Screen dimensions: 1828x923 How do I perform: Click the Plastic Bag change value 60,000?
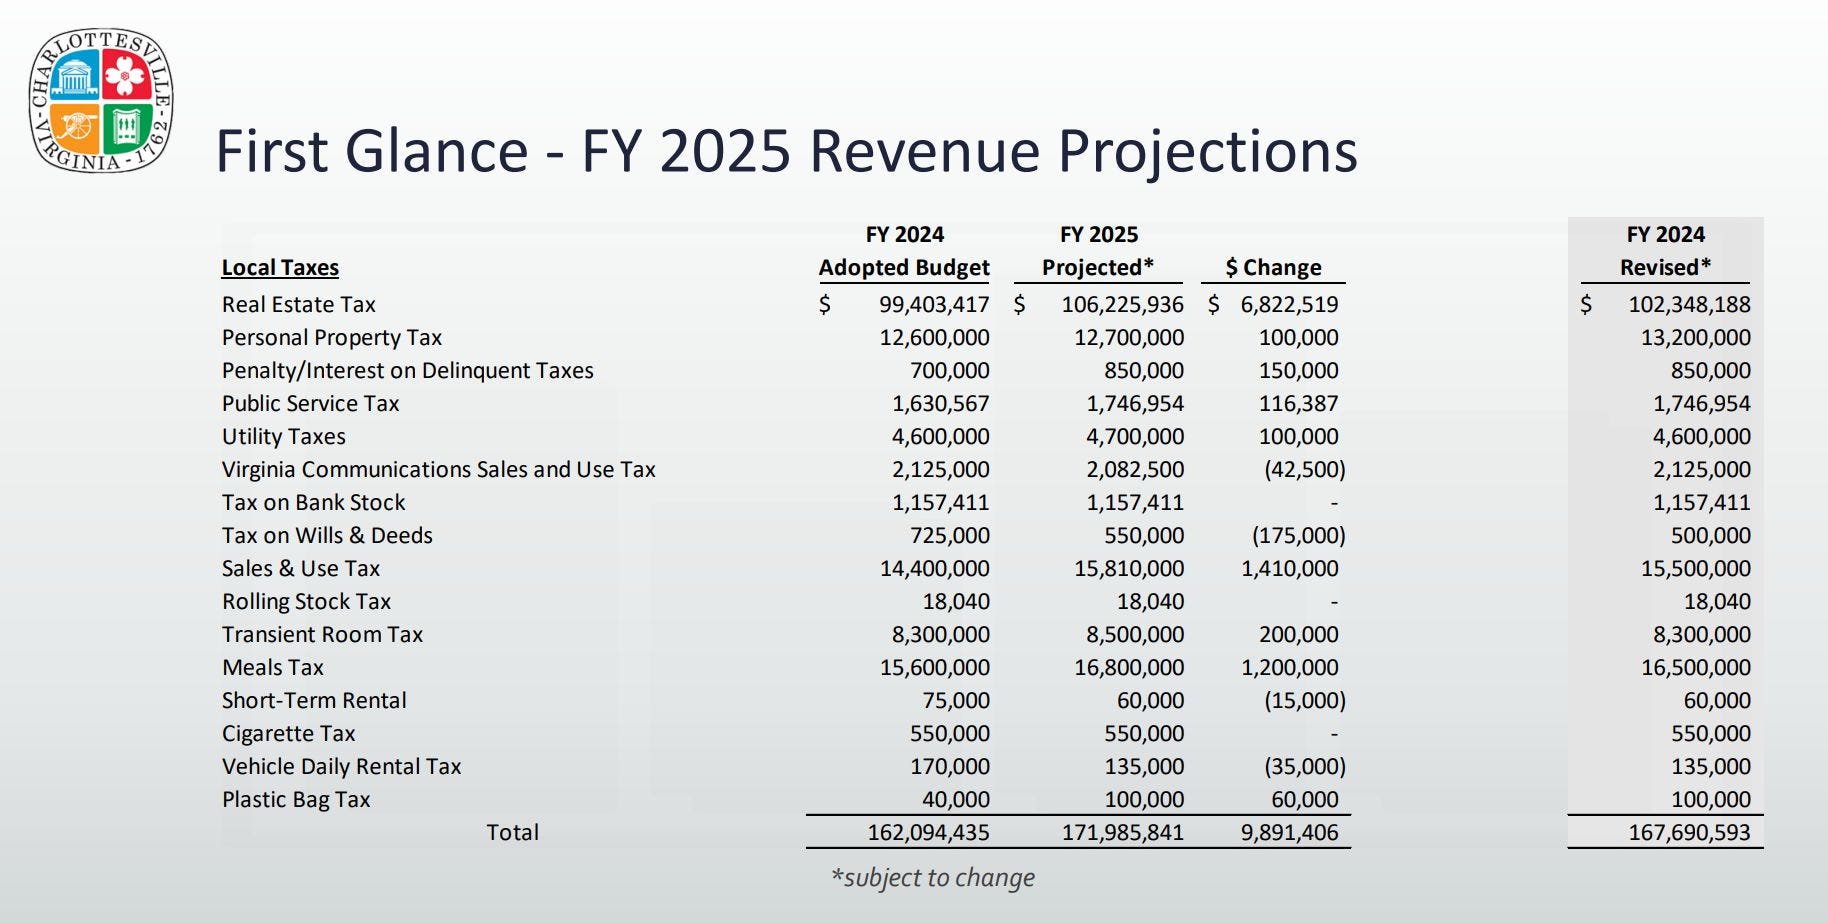[1305, 799]
